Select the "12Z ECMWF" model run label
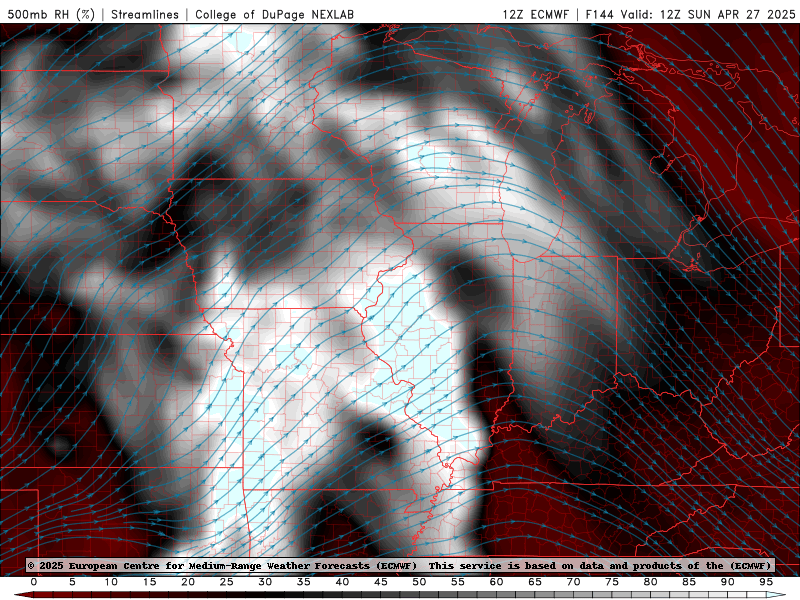Viewport: 800px width, 600px height. [x=535, y=14]
